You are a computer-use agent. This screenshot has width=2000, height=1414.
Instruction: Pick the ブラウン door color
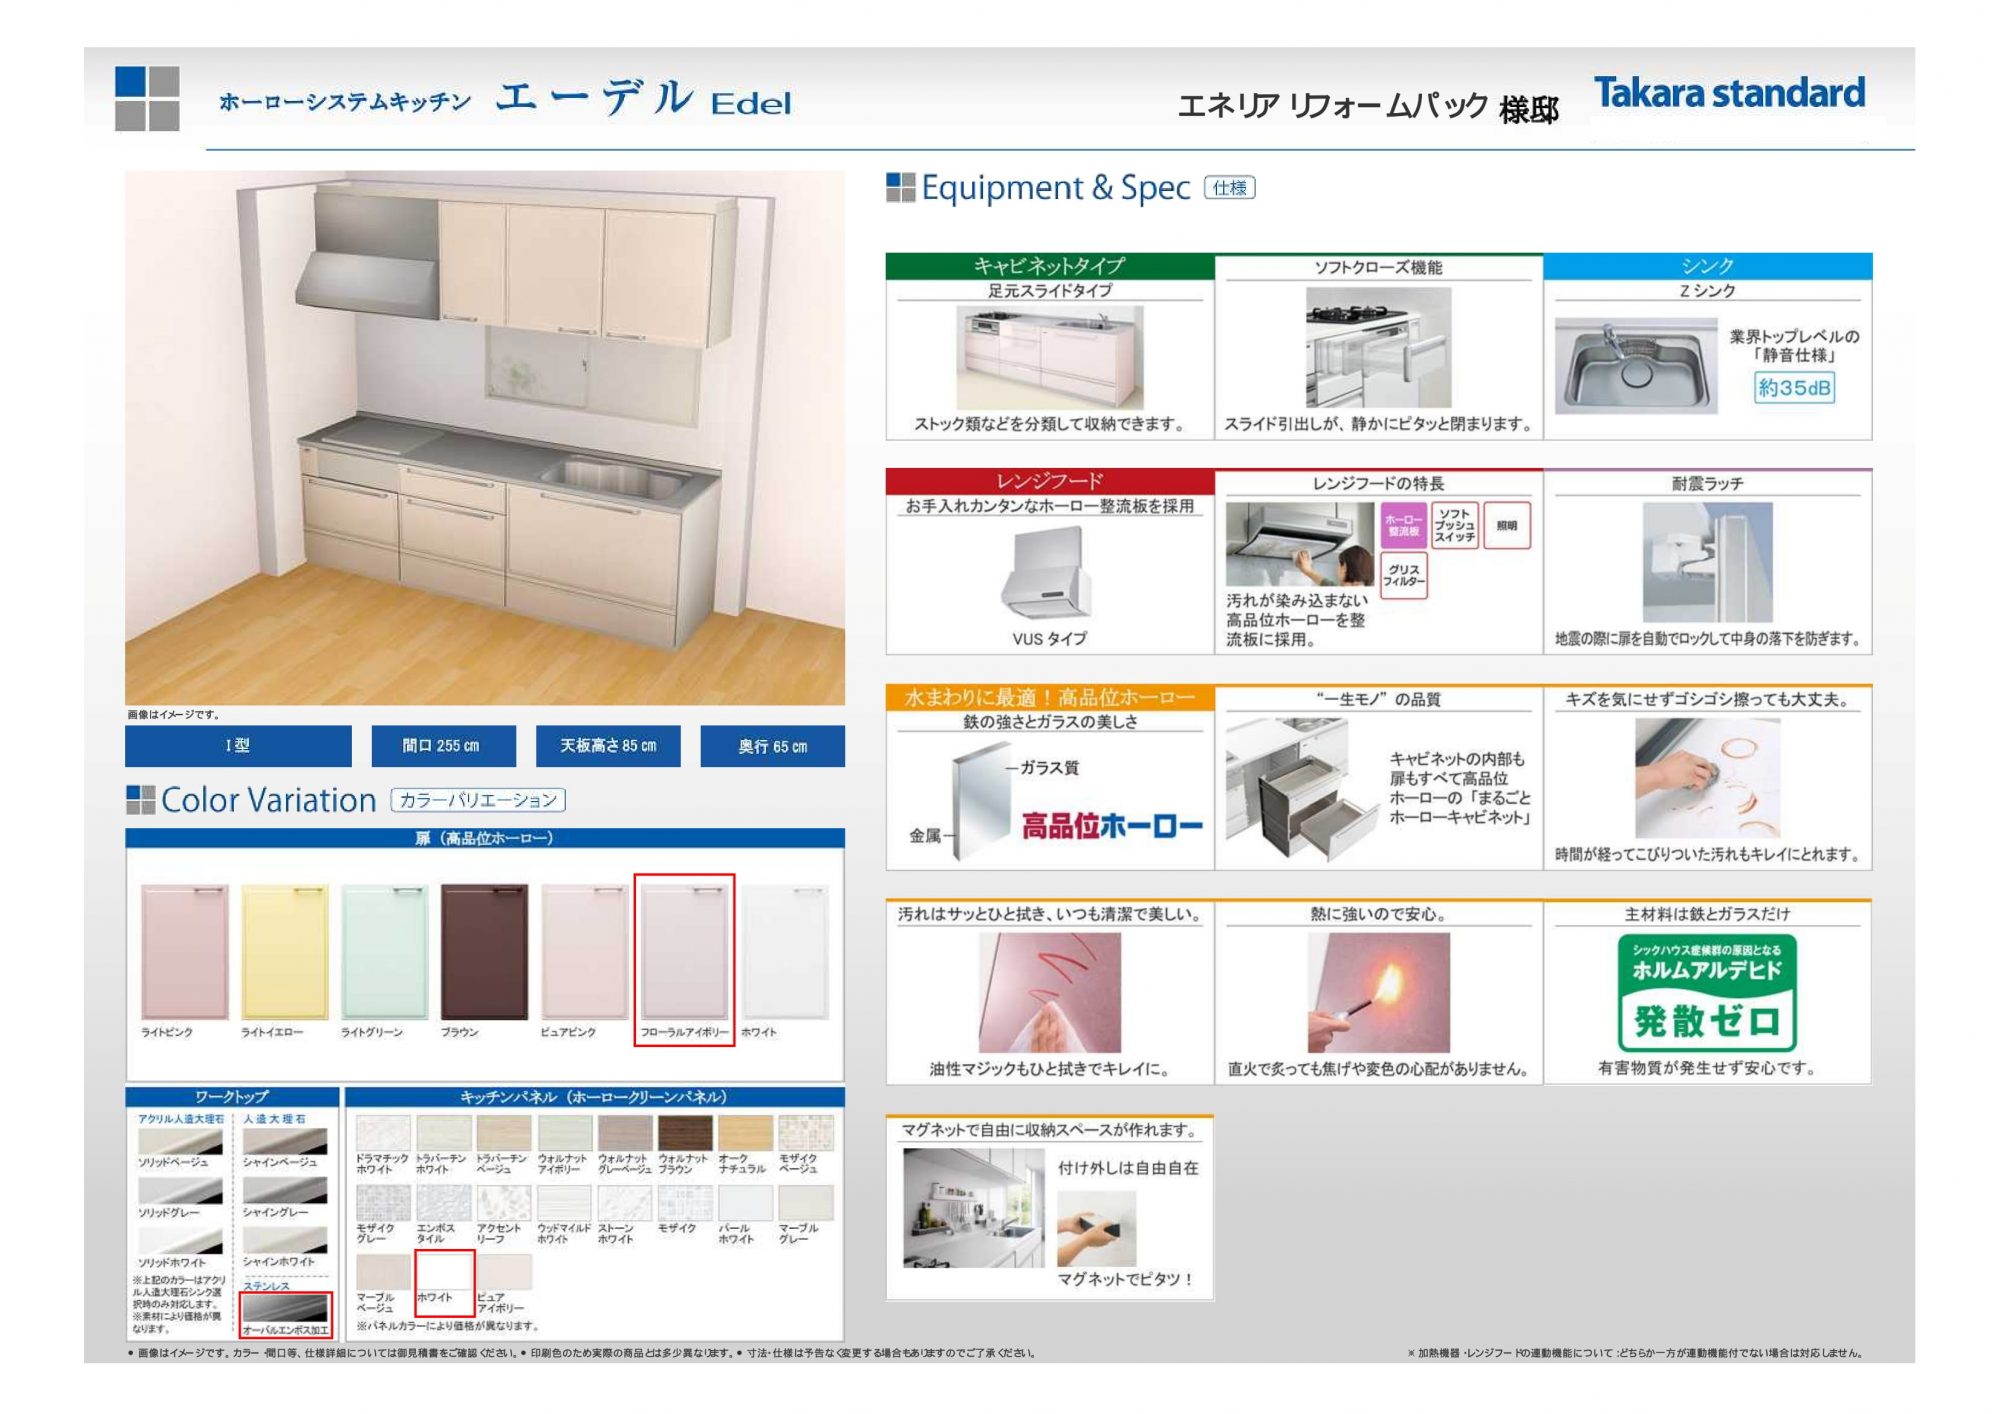[x=484, y=952]
